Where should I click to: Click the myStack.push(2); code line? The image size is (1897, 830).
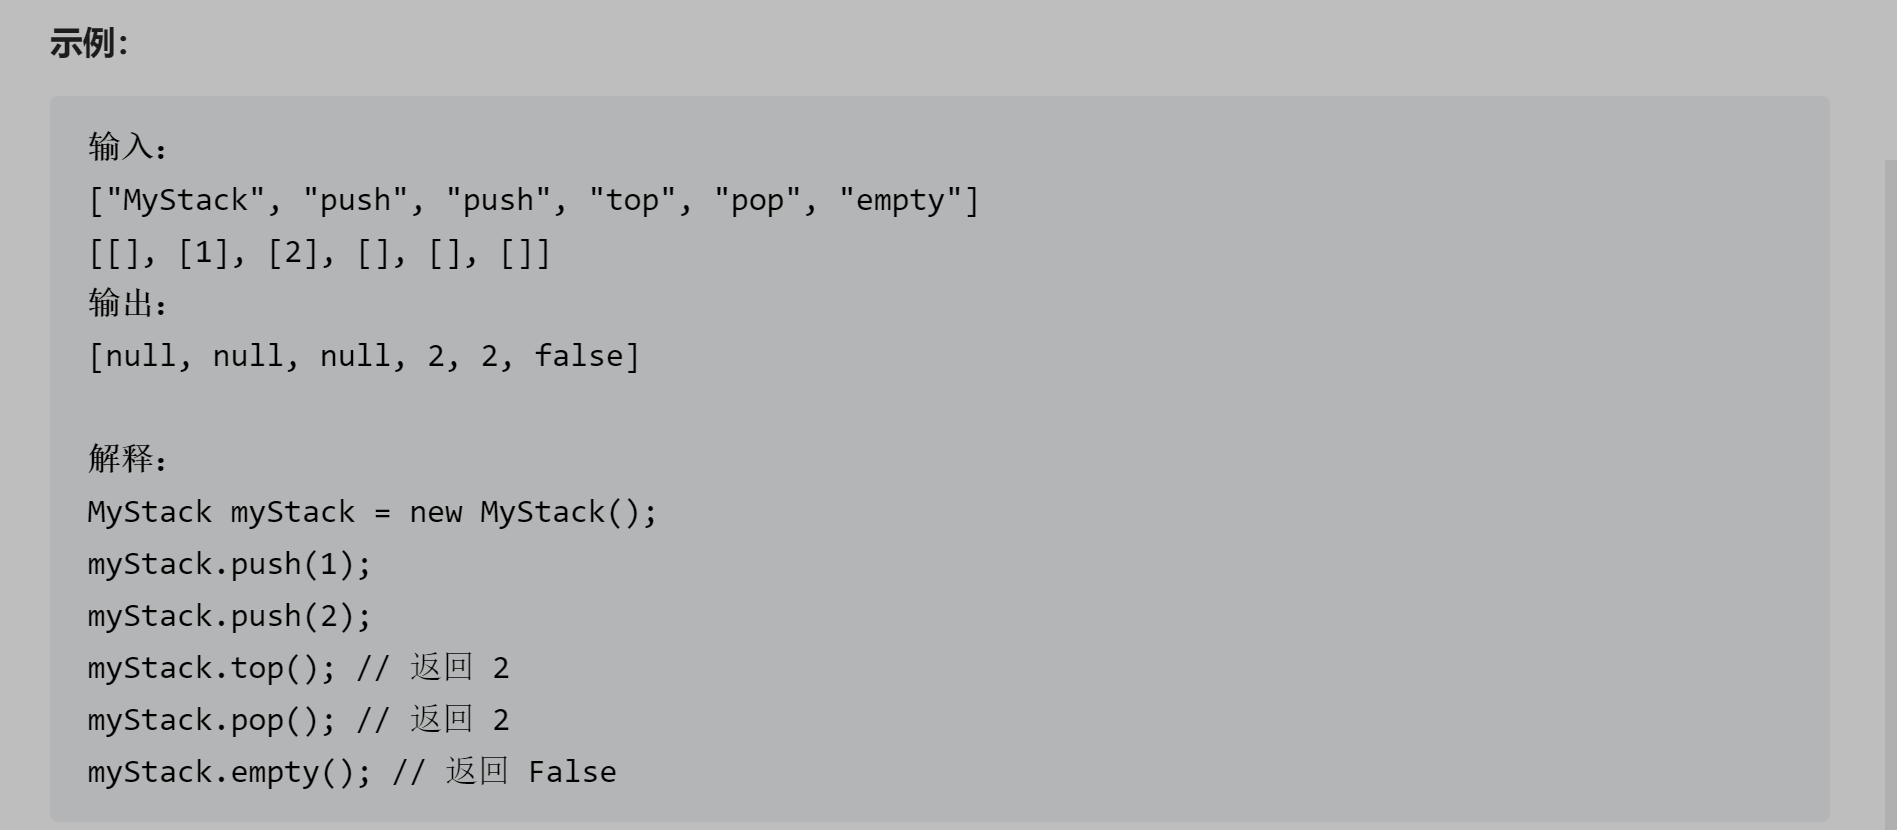[229, 616]
